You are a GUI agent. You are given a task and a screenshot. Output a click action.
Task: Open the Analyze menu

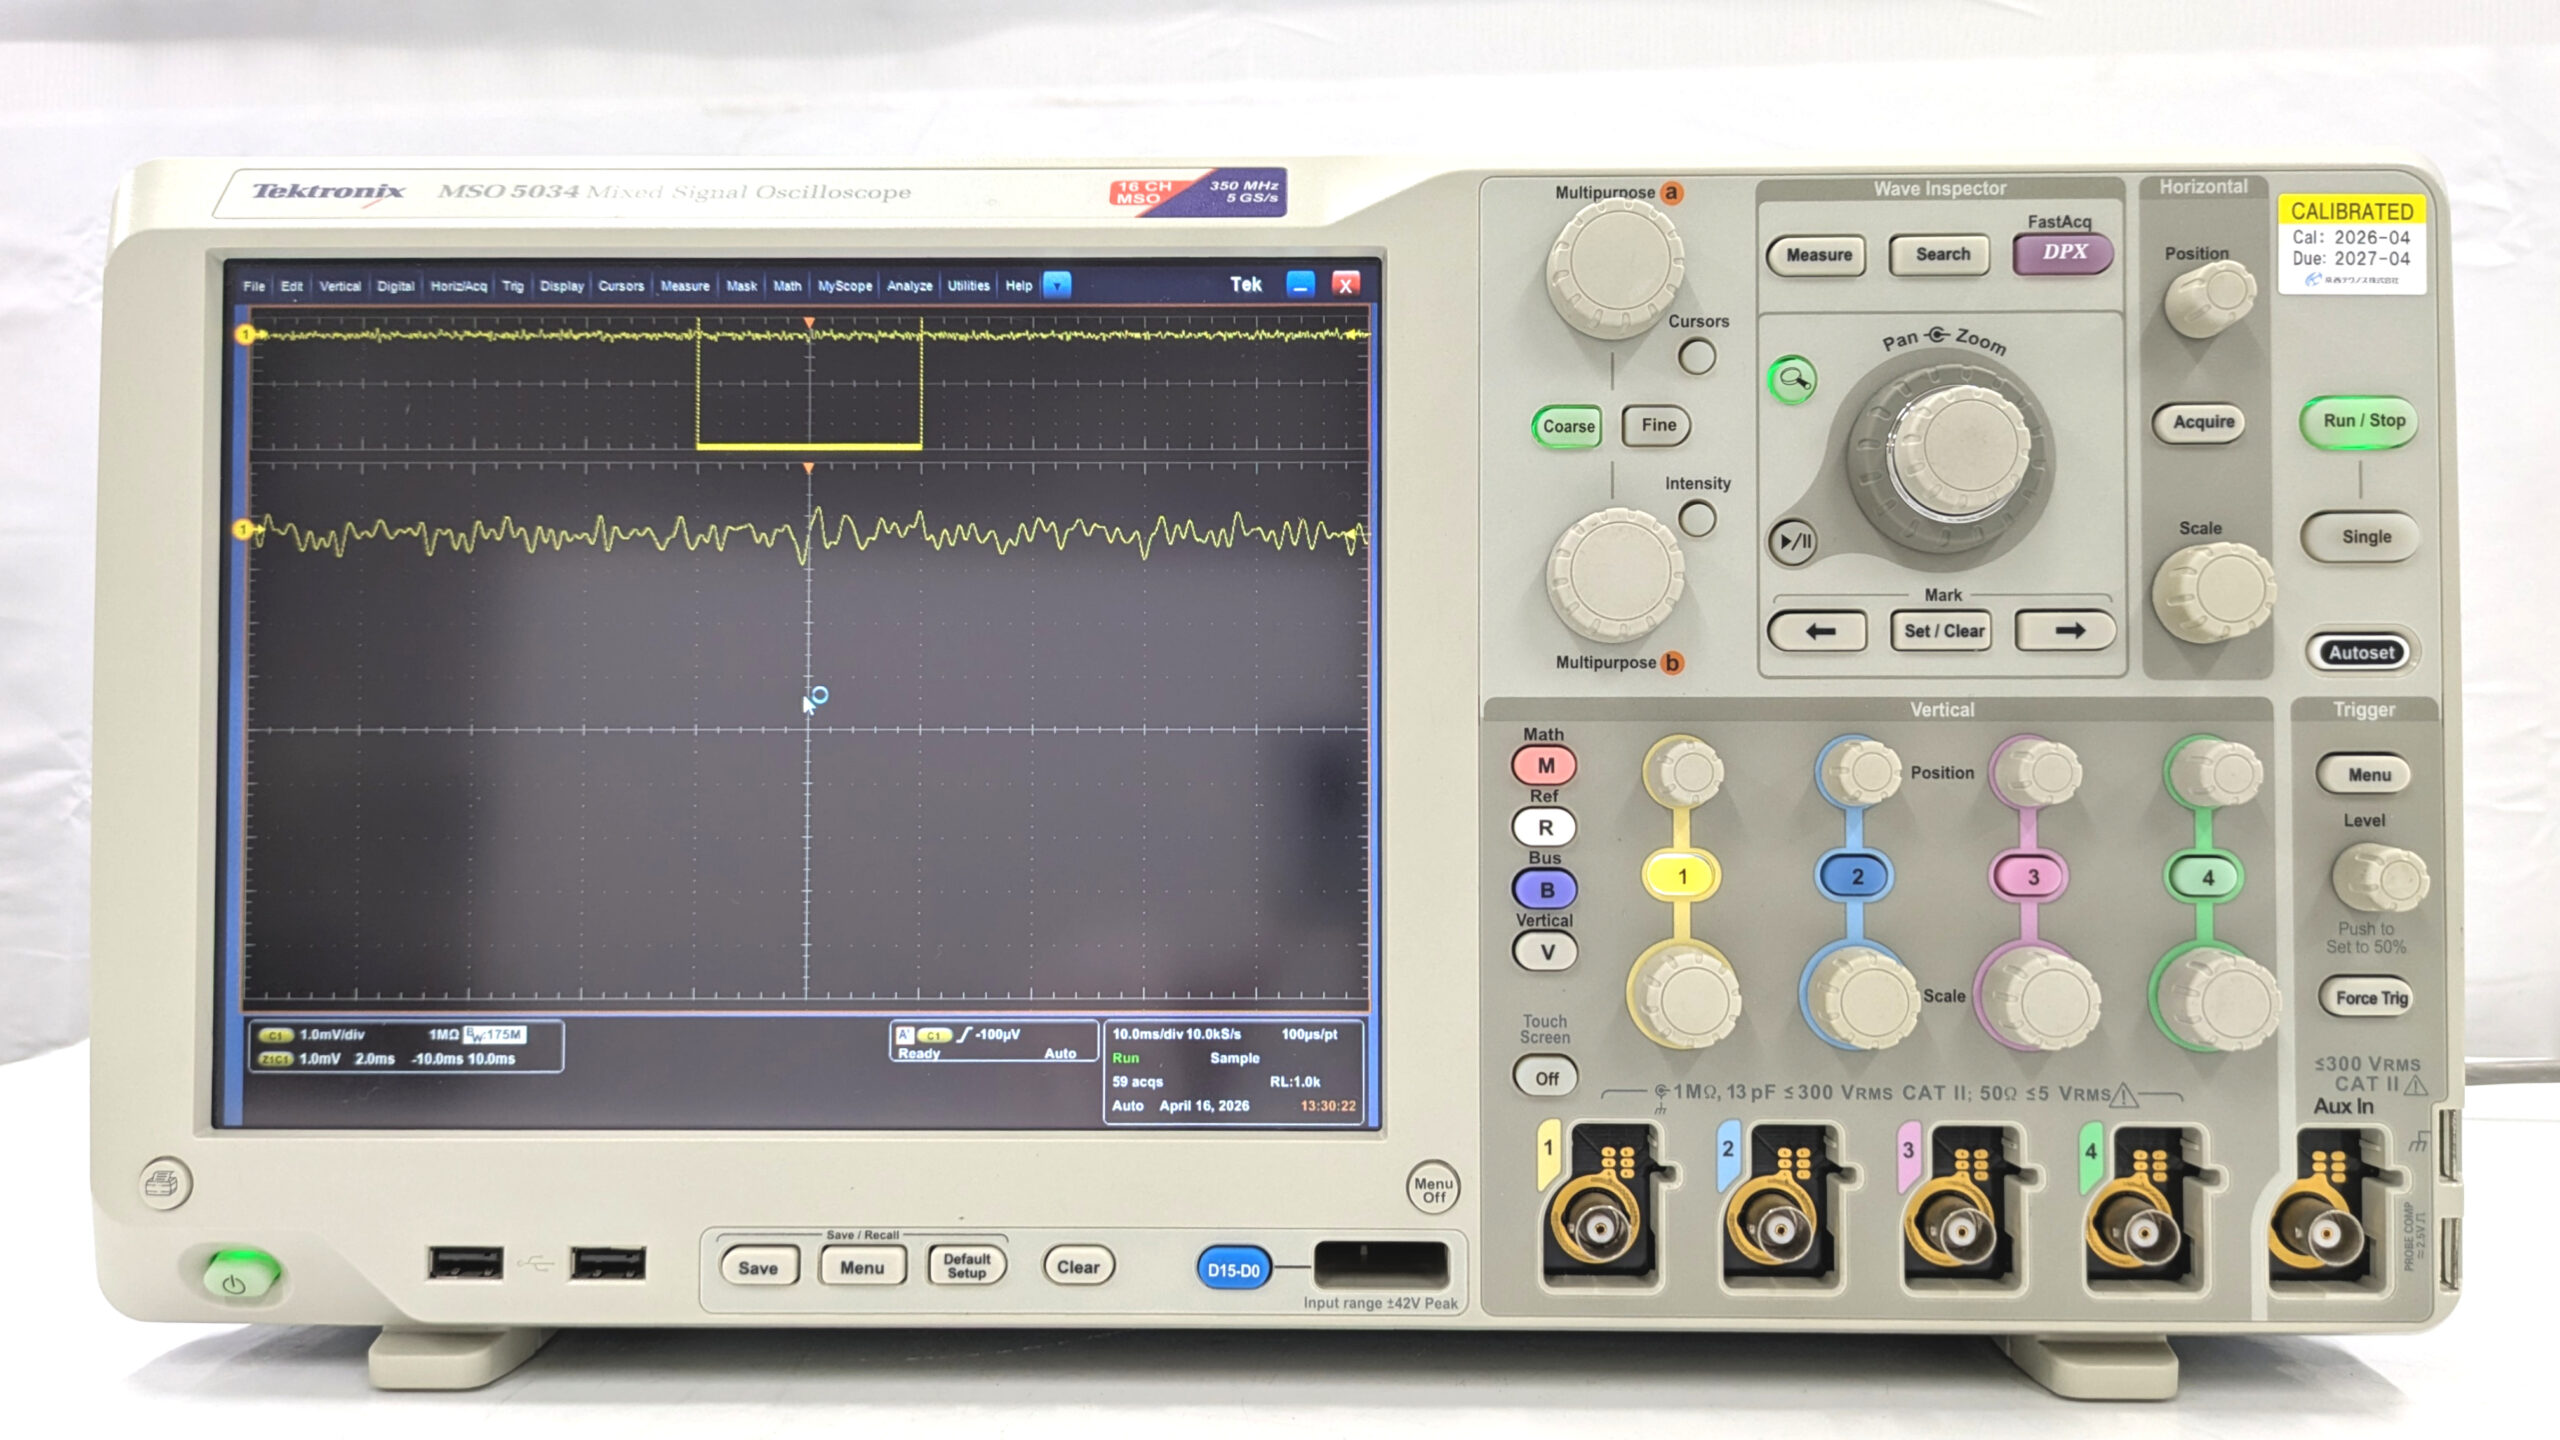[910, 286]
